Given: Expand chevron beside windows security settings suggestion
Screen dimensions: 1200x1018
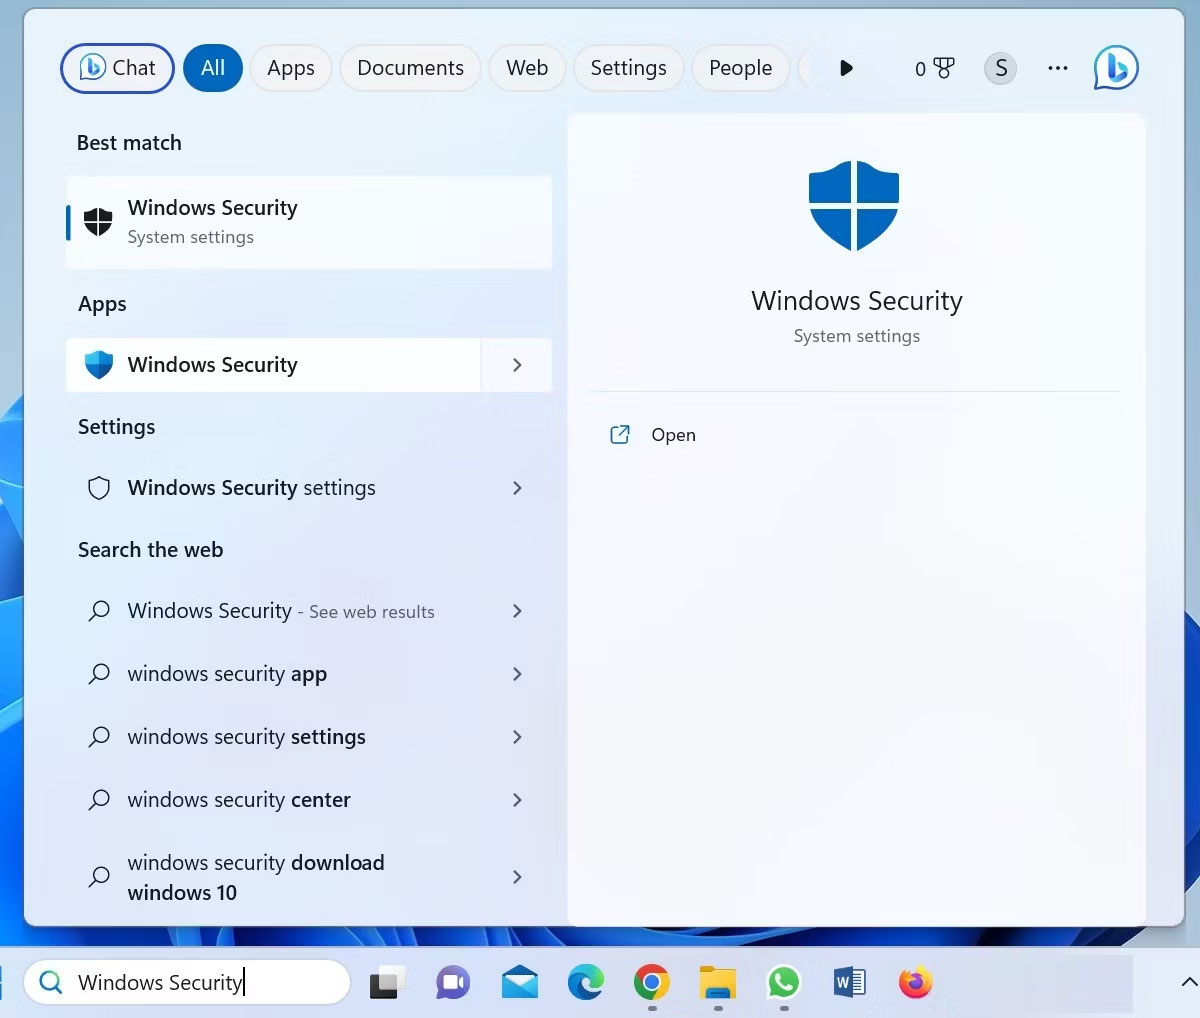Looking at the screenshot, I should pos(517,737).
